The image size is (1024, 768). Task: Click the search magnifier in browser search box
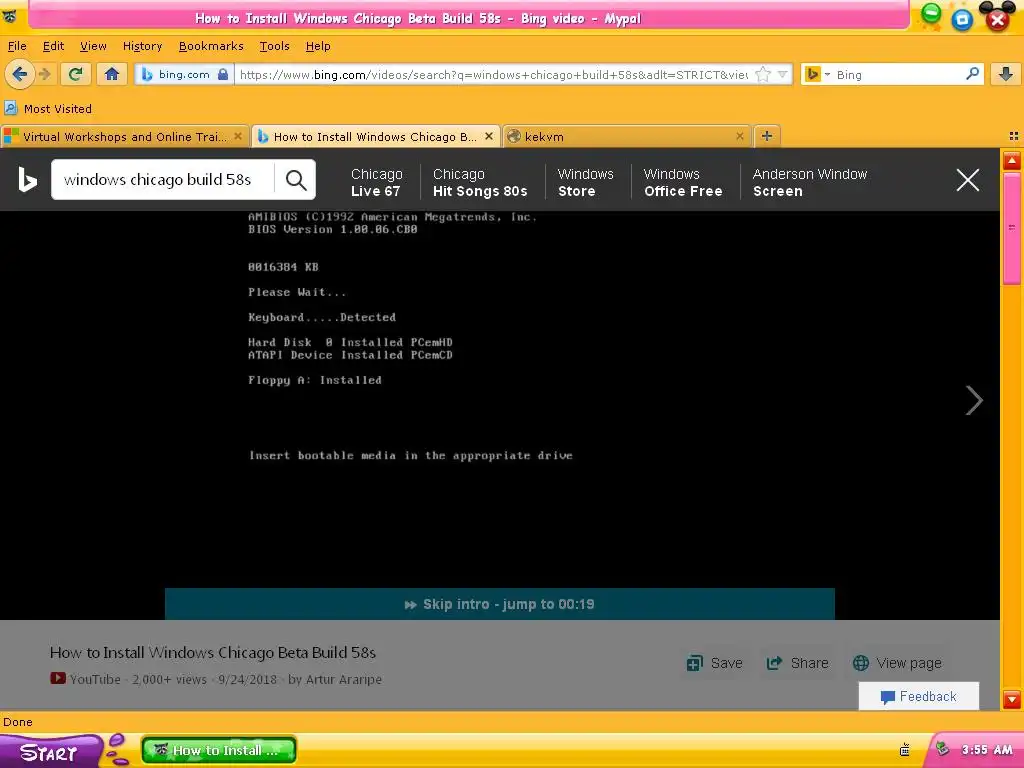(x=972, y=74)
